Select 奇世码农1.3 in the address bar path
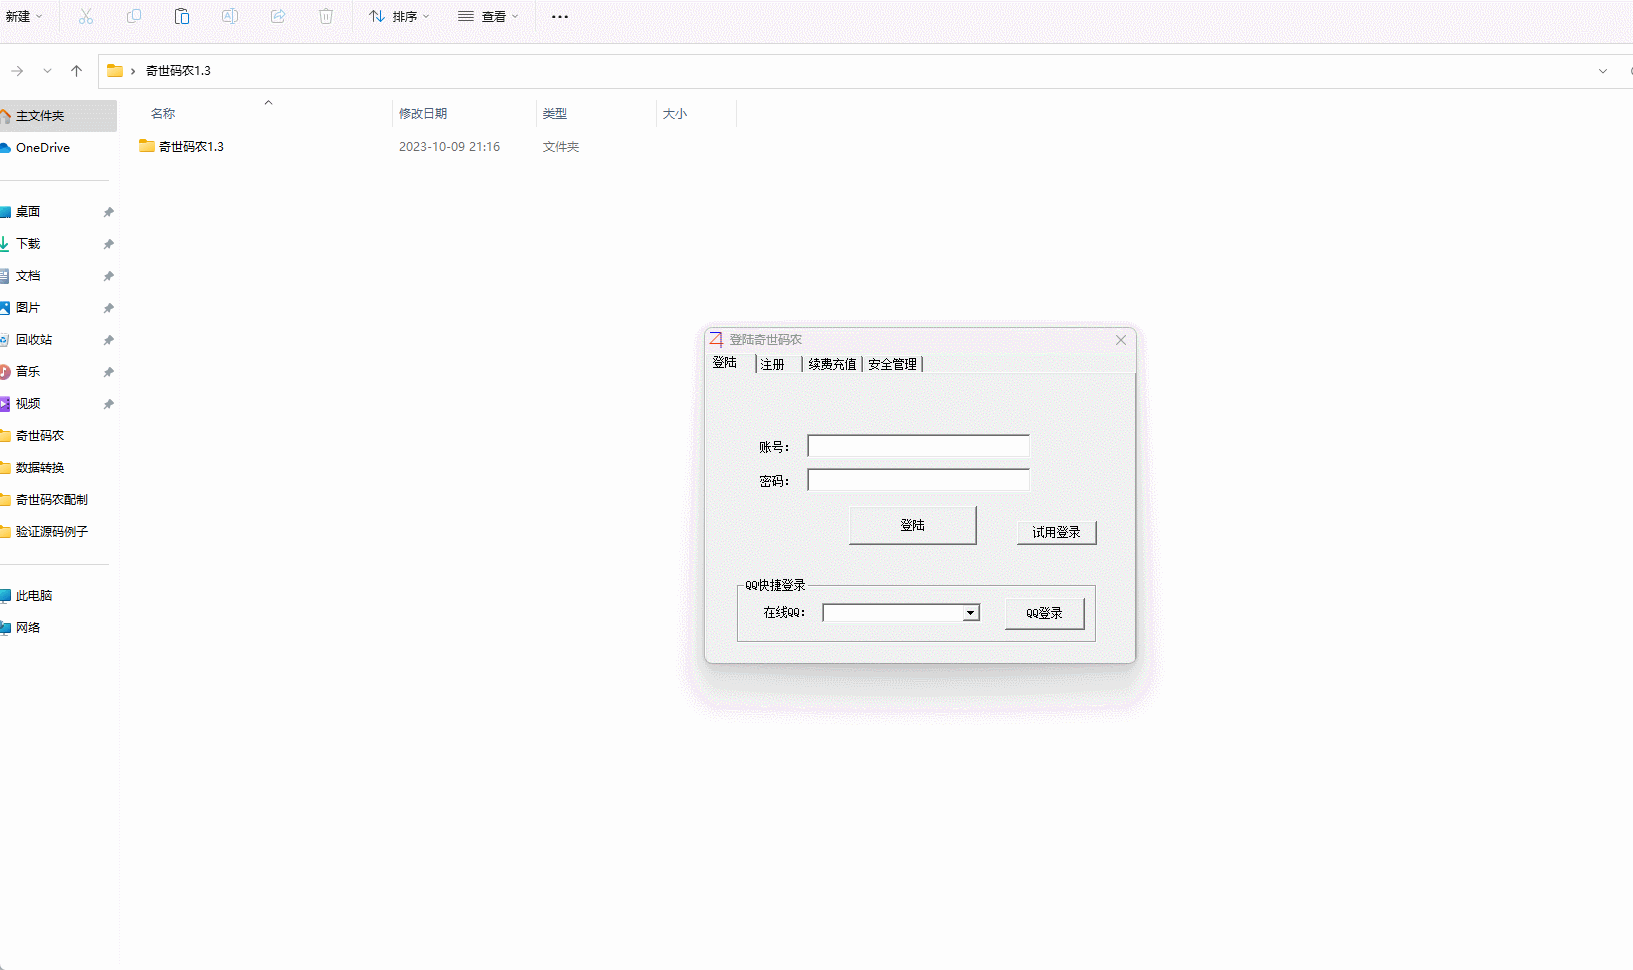1633x970 pixels. click(178, 71)
